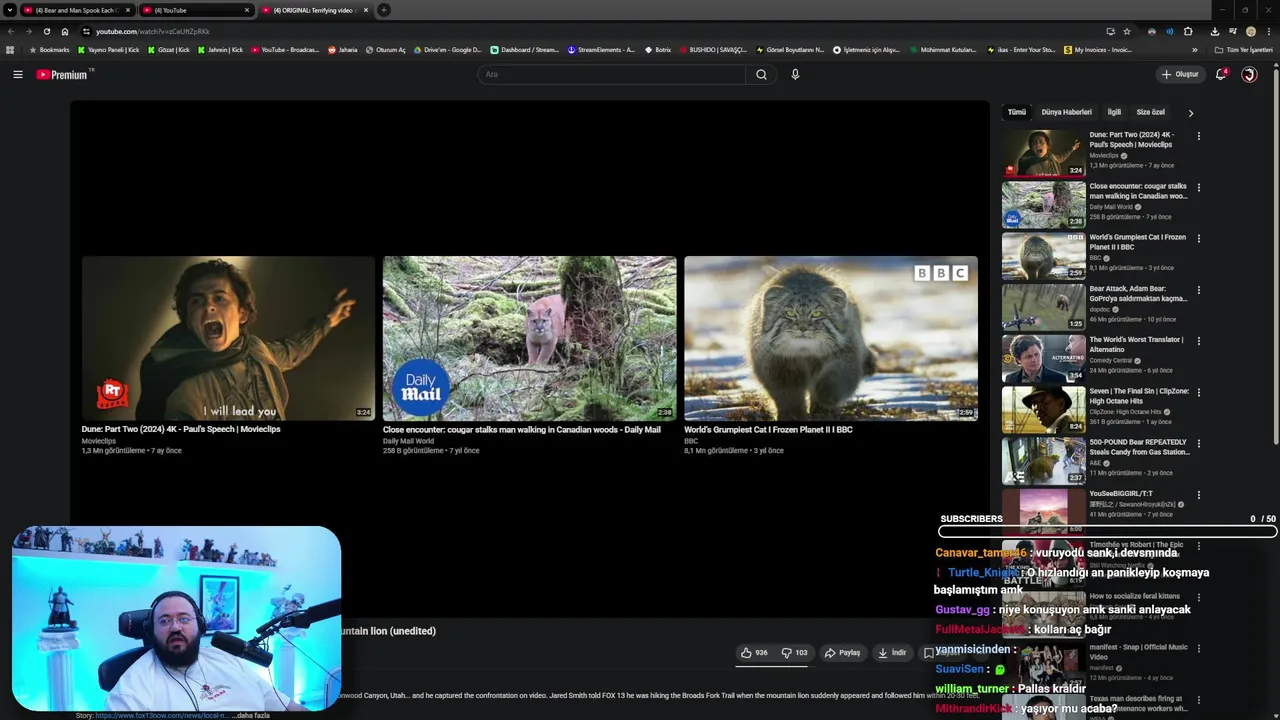Open the Oturum Aç bookmark
The height and width of the screenshot is (720, 1280).
pyautogui.click(x=386, y=49)
